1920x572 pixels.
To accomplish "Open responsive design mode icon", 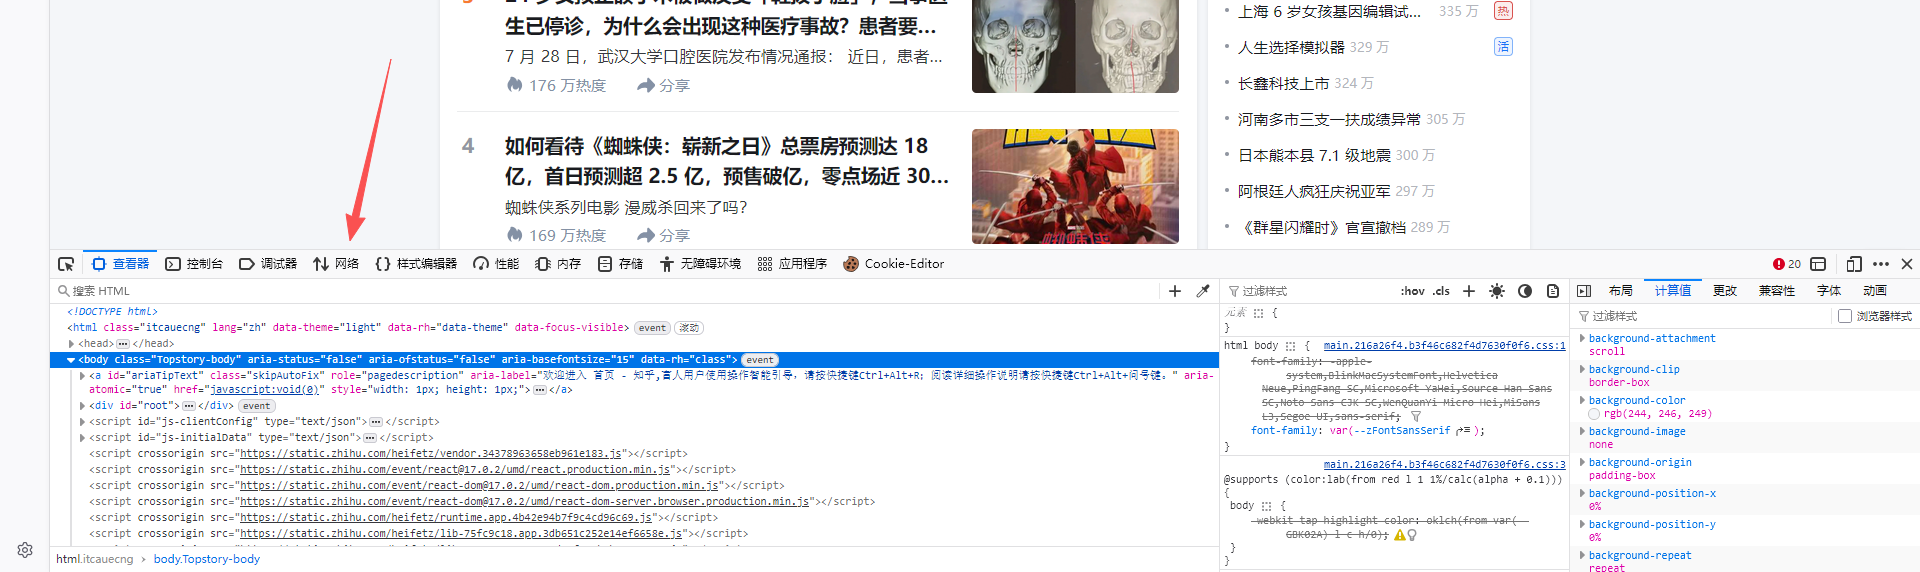I will click(x=1854, y=264).
